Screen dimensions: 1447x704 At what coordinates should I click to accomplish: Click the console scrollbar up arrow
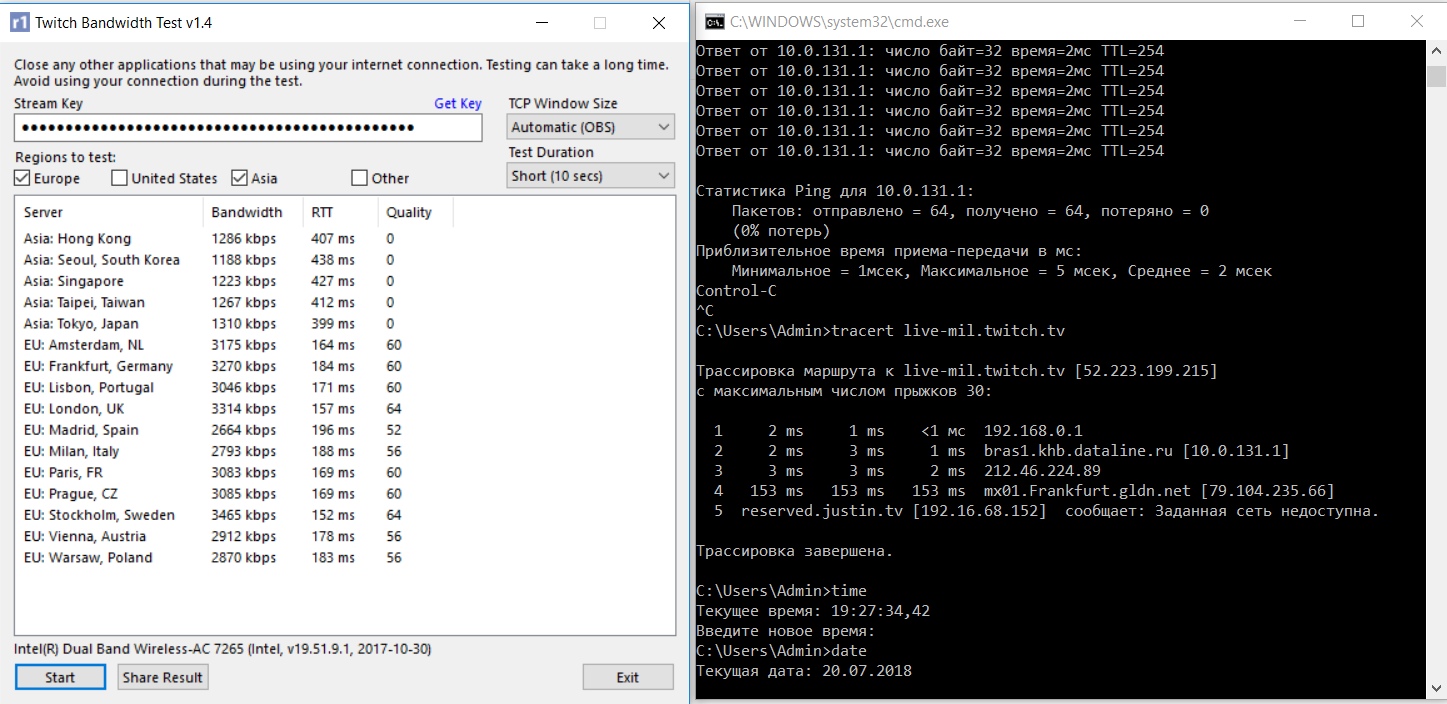[x=1436, y=52]
